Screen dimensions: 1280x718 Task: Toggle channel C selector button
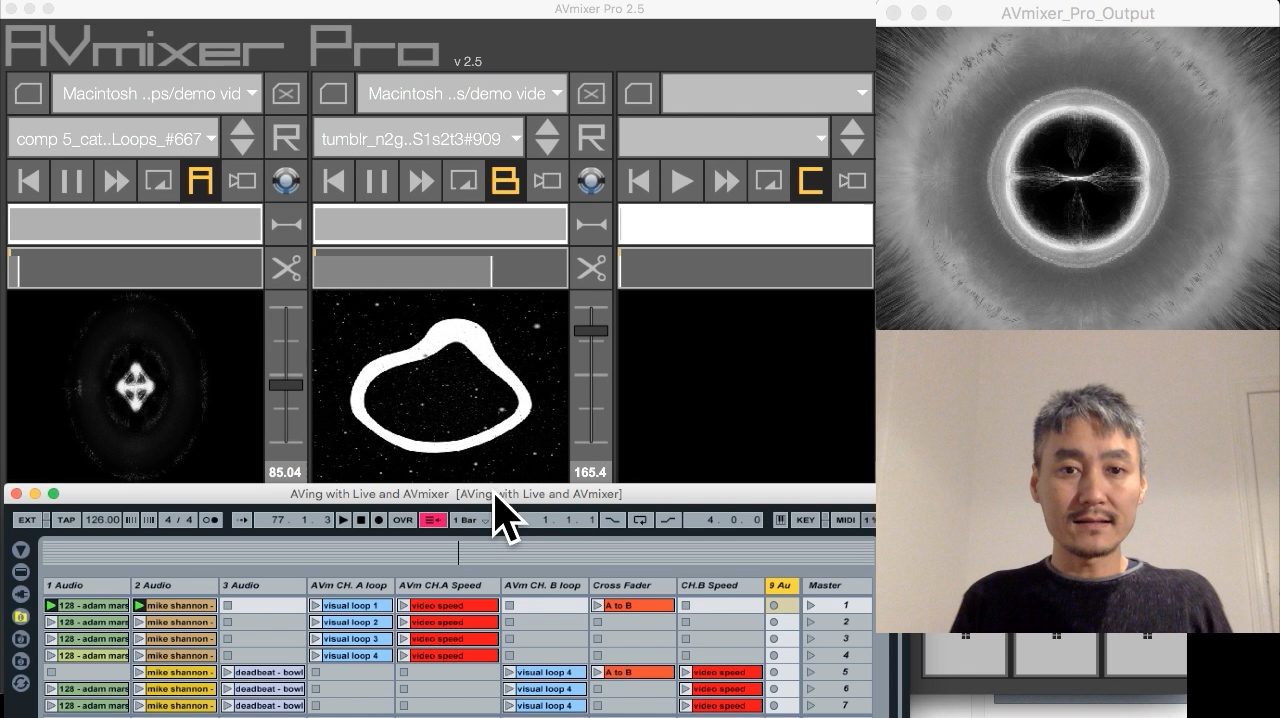(x=810, y=181)
